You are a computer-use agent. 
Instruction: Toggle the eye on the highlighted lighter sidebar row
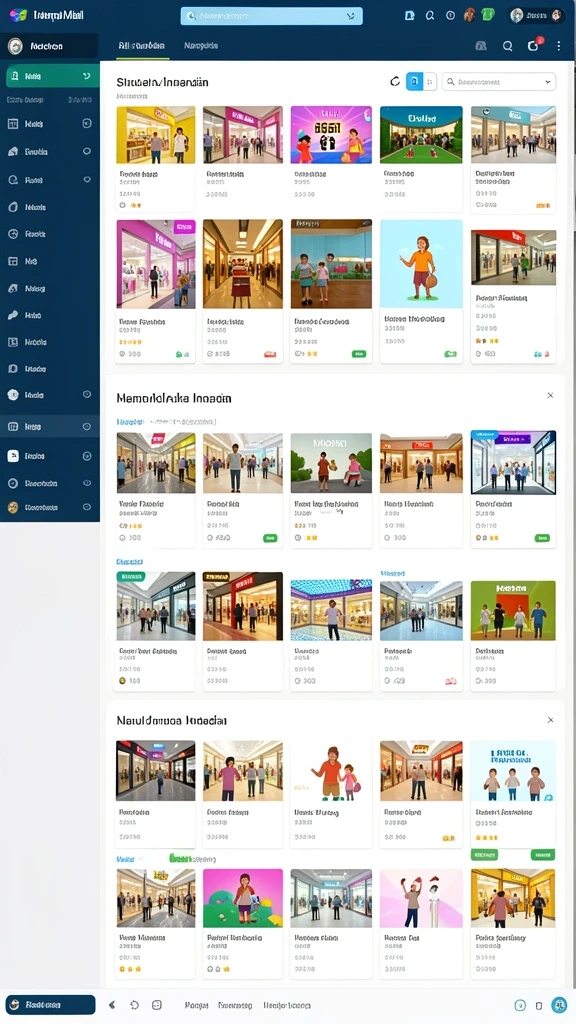[x=87, y=426]
